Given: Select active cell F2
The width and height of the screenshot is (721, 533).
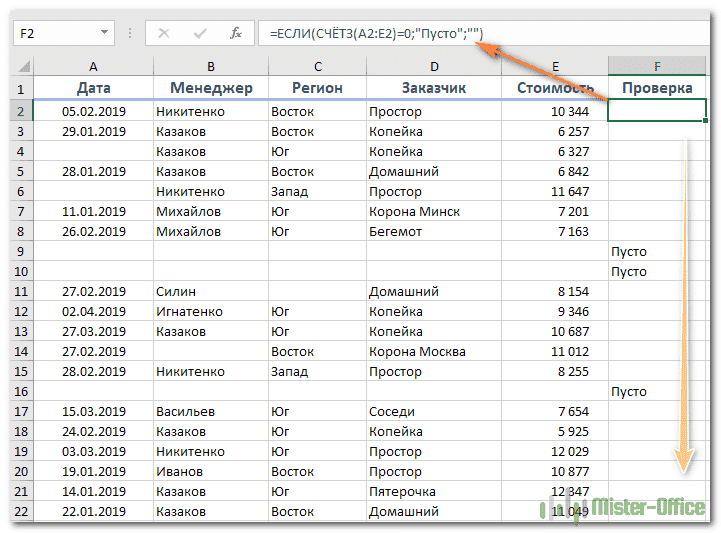Looking at the screenshot, I should click(657, 112).
